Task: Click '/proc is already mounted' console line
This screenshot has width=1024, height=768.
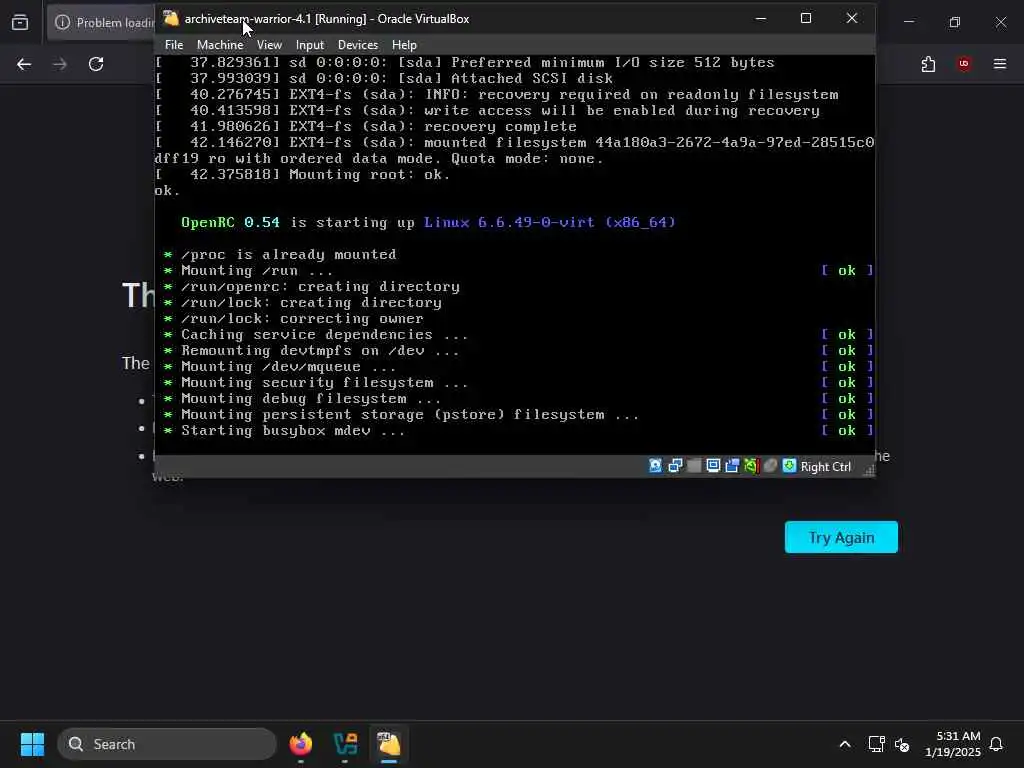Action: pyautogui.click(x=289, y=255)
